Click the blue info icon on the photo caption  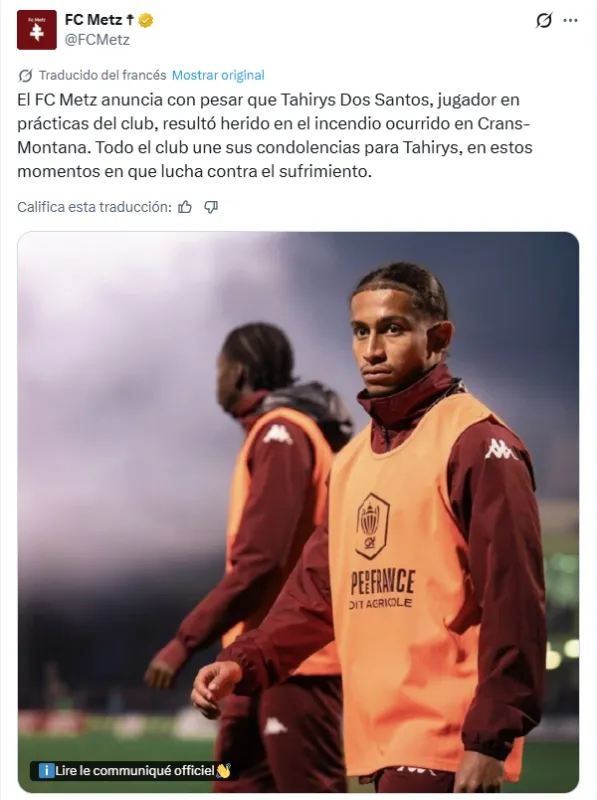click(46, 770)
